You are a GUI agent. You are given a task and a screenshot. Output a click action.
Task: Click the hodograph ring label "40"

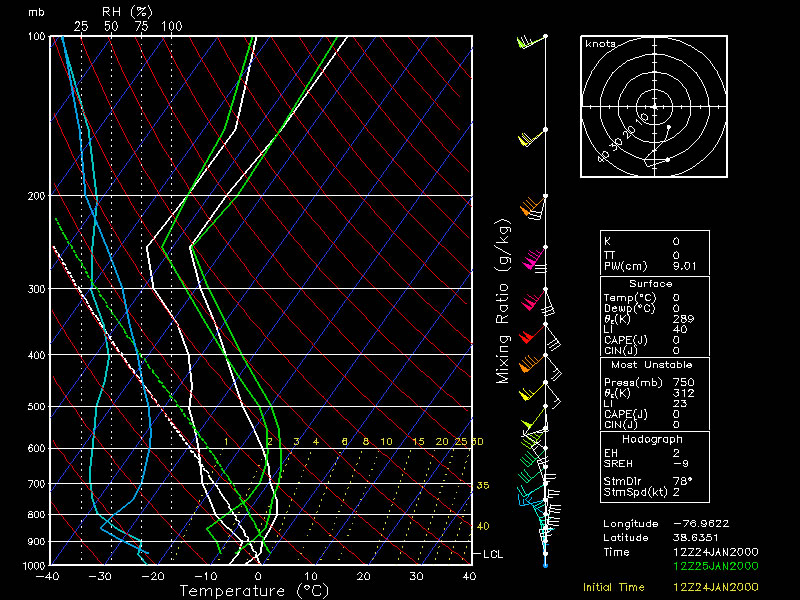(604, 156)
